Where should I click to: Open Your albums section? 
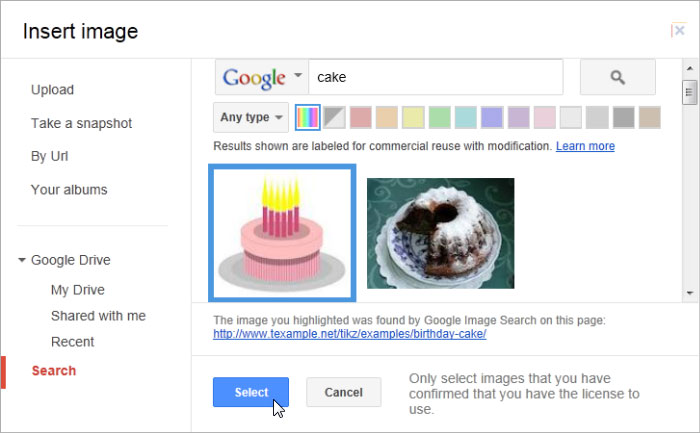click(x=69, y=190)
